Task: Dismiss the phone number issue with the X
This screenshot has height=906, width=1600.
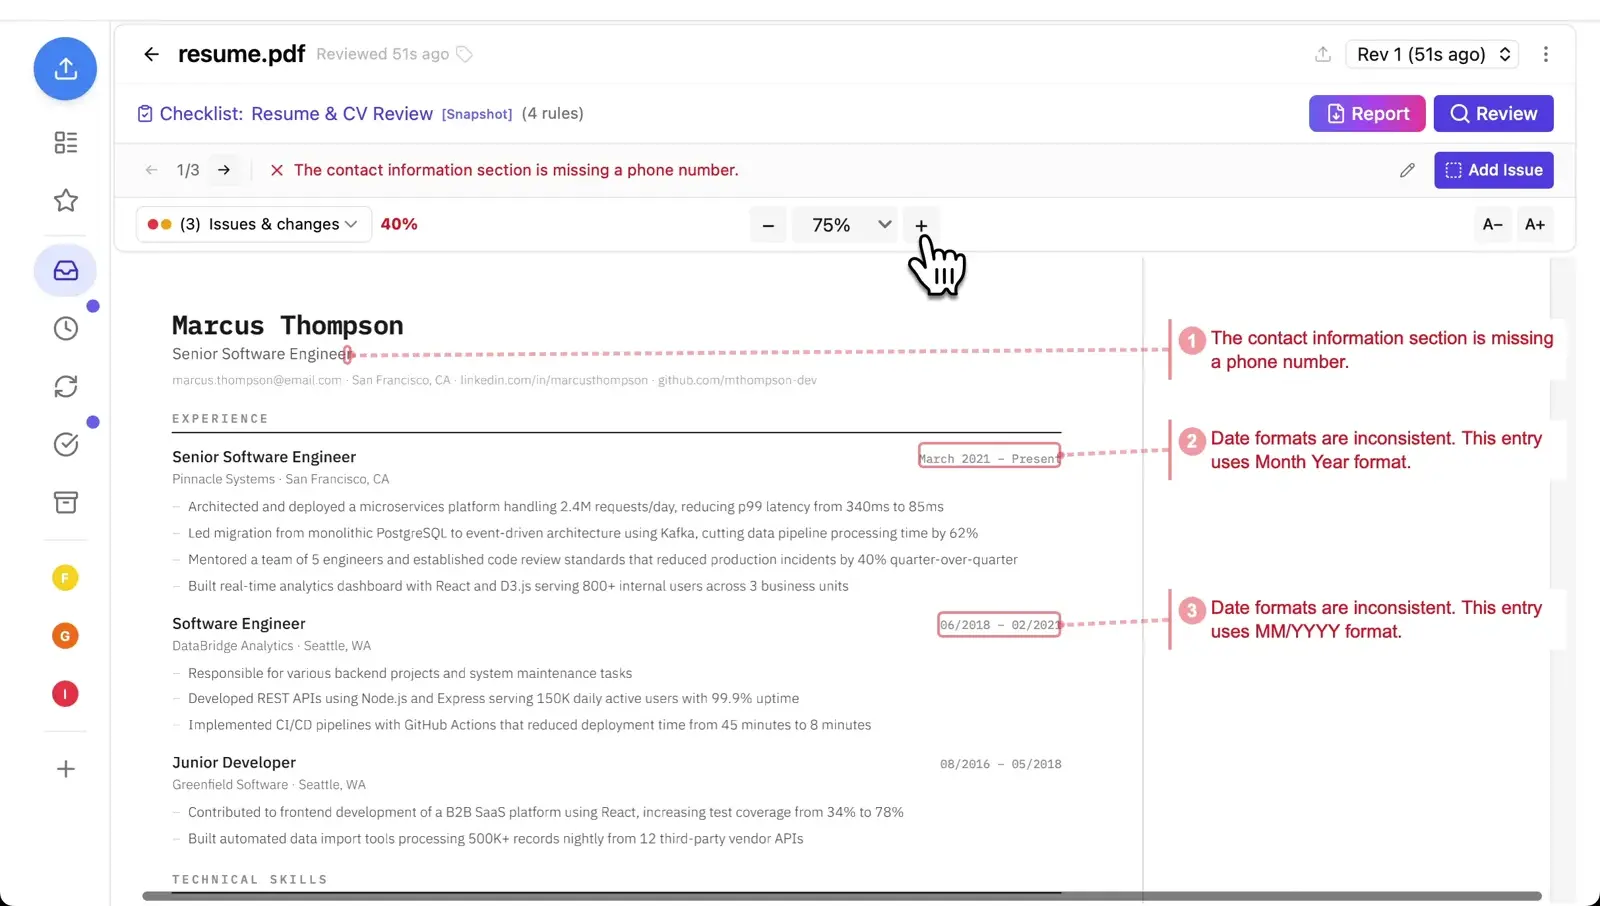Action: [x=276, y=170]
